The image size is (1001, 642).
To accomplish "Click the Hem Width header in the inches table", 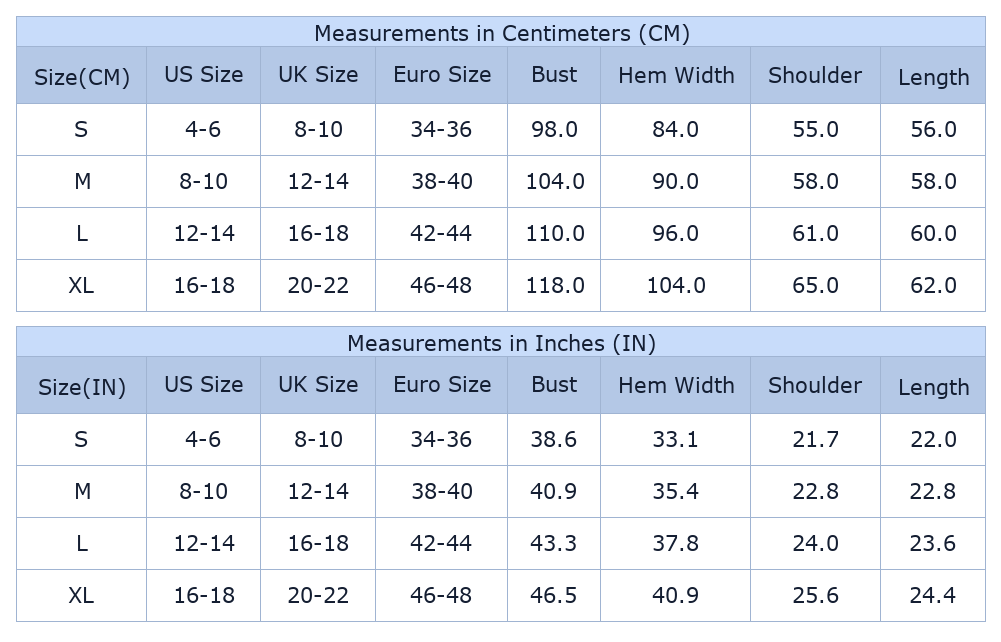I will click(676, 385).
